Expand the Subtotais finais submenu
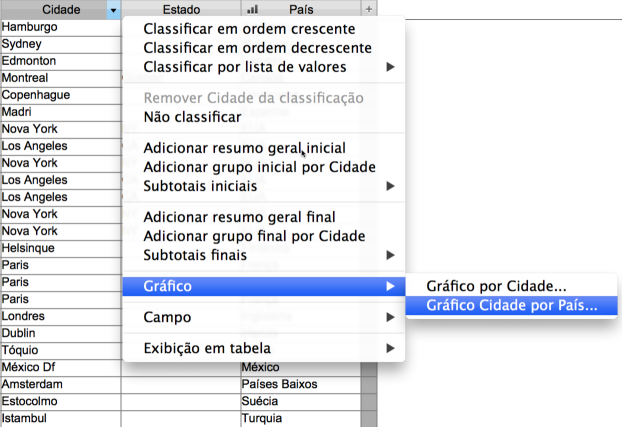622x427 pixels. tap(264, 255)
